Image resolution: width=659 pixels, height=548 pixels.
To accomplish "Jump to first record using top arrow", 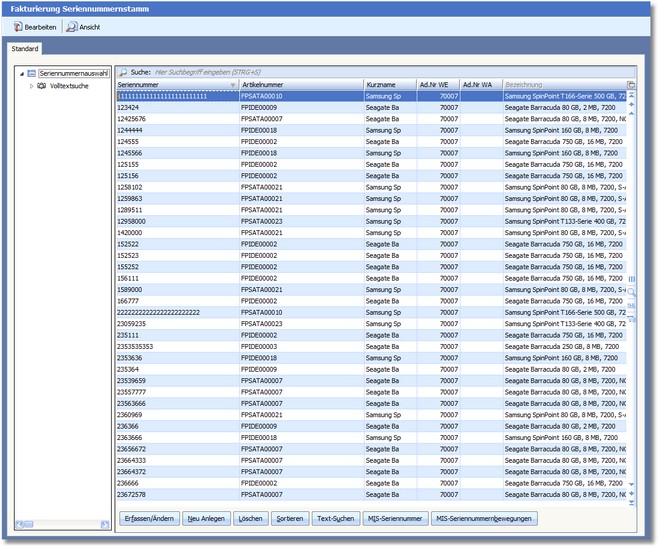I will [x=631, y=96].
